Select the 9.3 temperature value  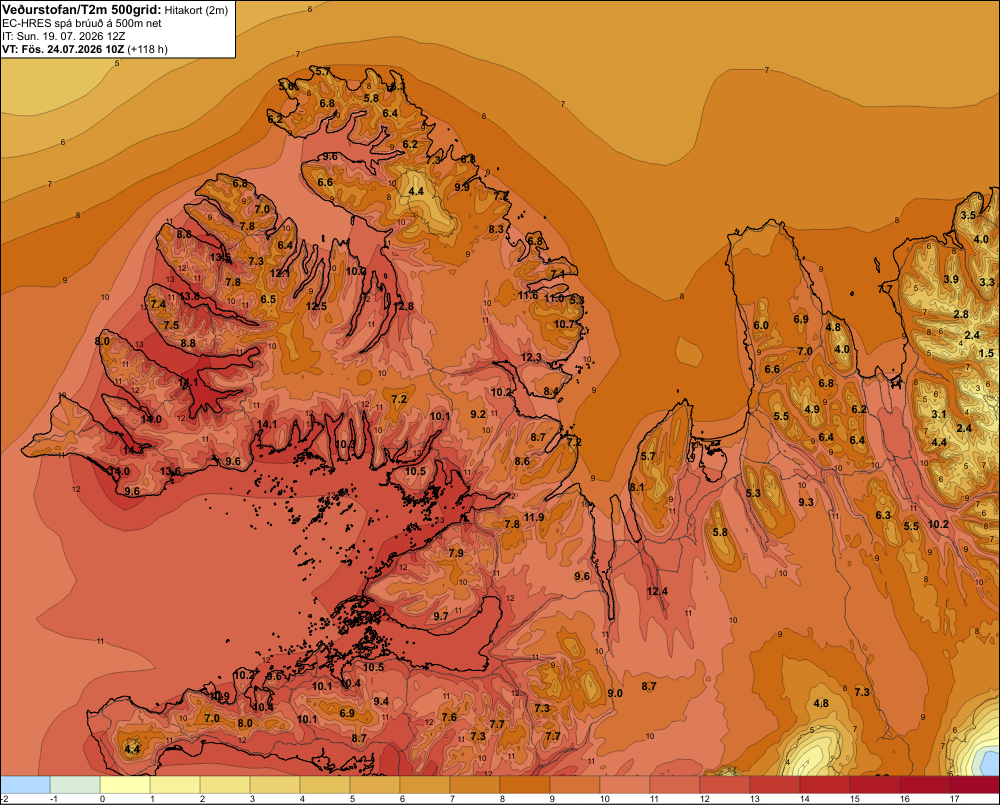[806, 502]
